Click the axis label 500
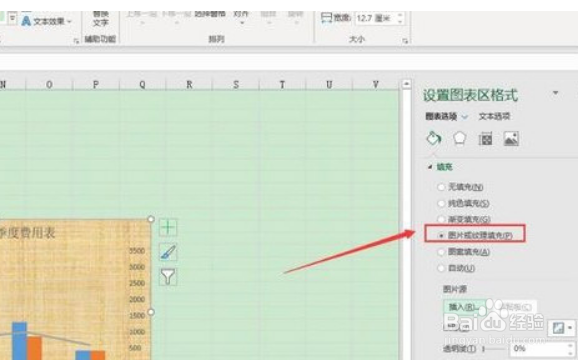 [135, 348]
